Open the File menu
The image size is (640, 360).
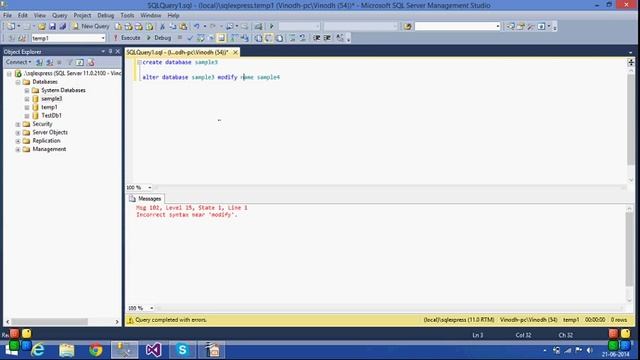tap(7, 16)
